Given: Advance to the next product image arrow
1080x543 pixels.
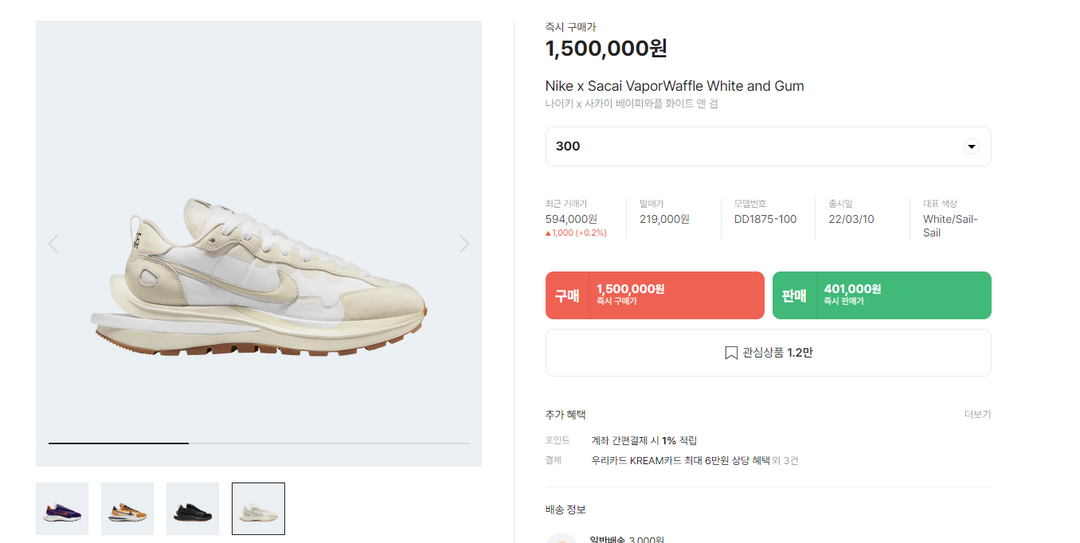Looking at the screenshot, I should click(464, 243).
